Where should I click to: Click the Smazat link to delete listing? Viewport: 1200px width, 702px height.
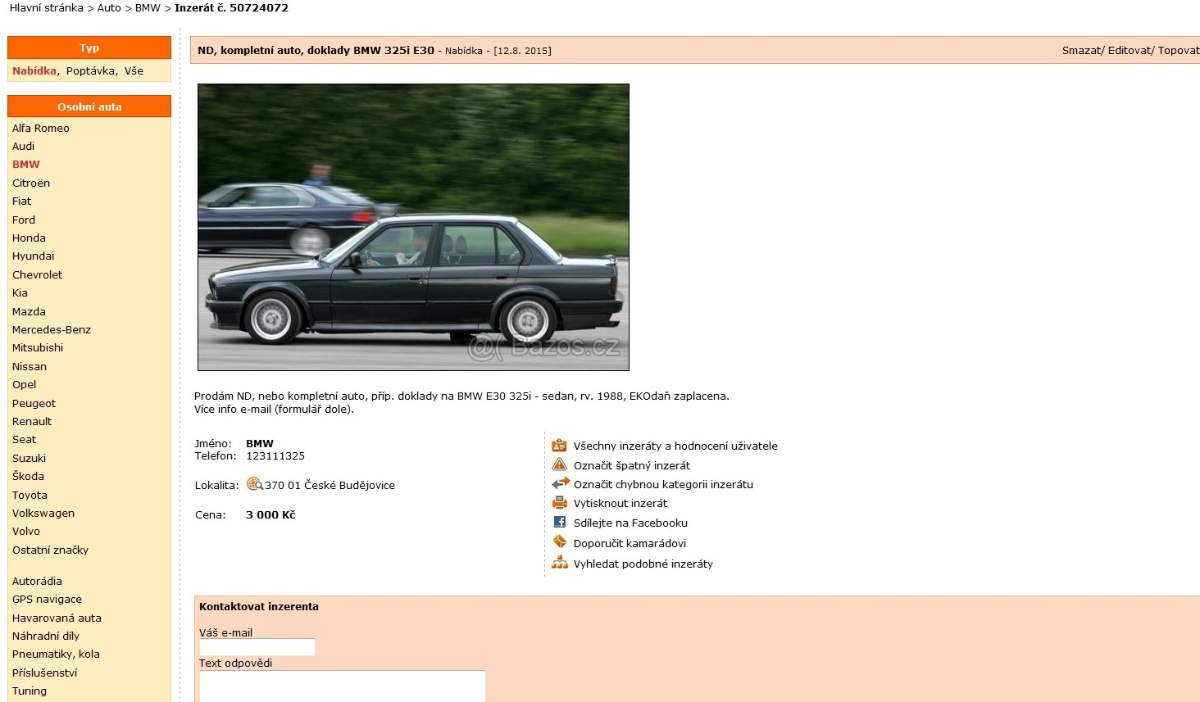(x=1080, y=50)
